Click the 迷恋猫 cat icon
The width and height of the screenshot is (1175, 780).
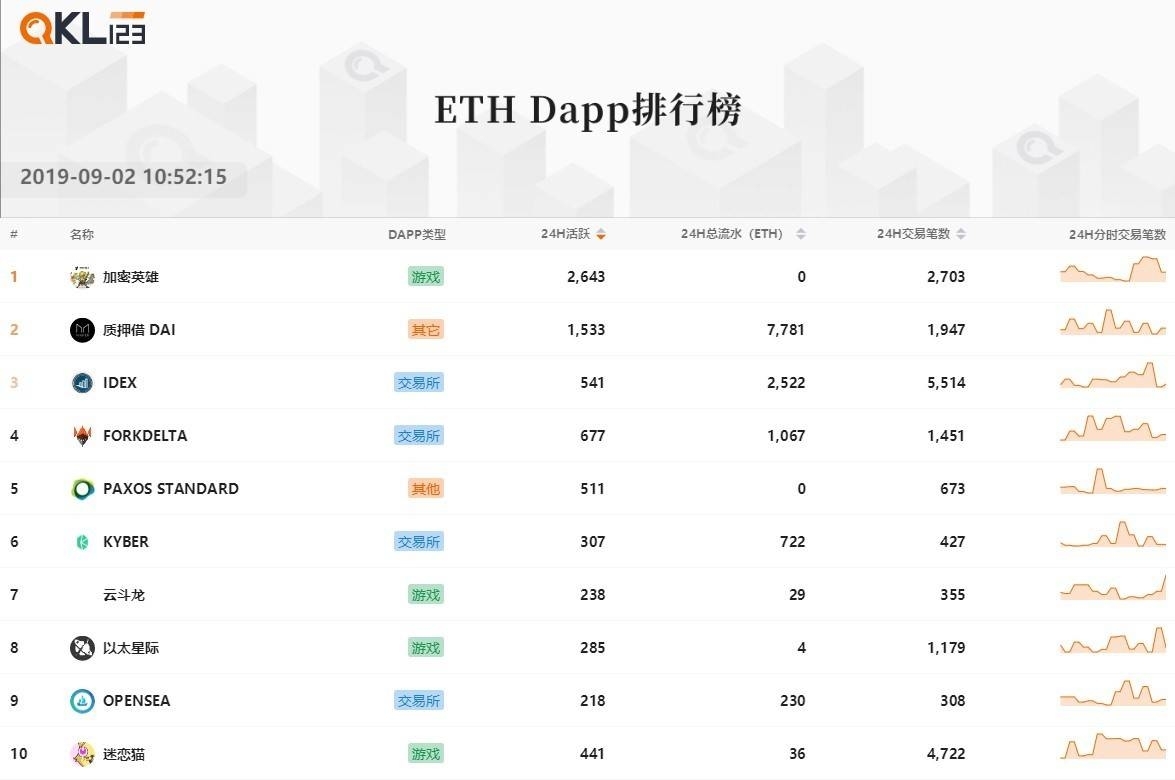point(82,754)
